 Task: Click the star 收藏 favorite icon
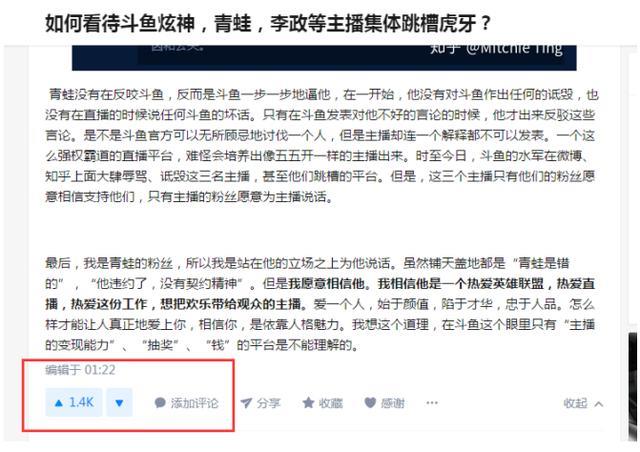pos(308,403)
